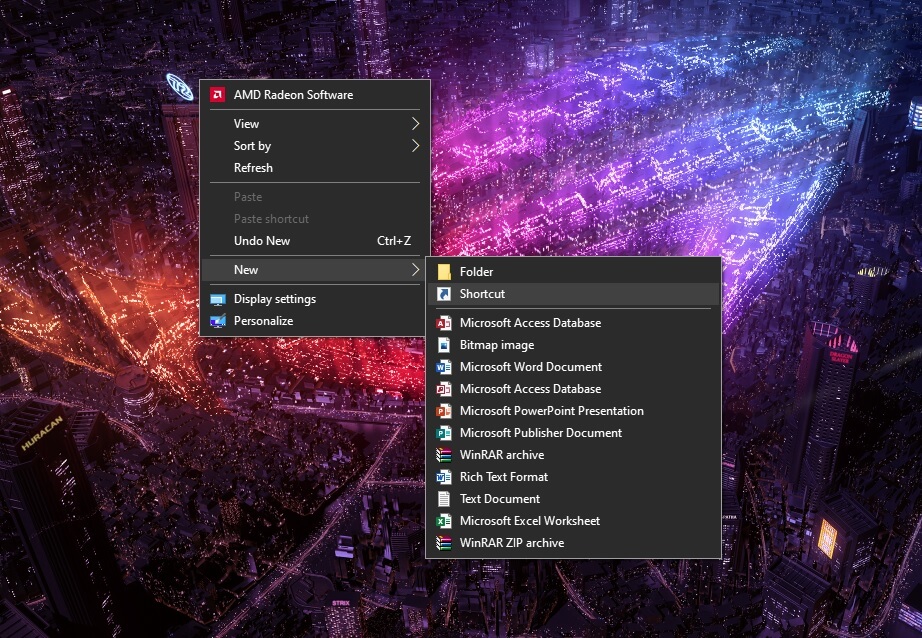Choose the first Microsoft Access Database entry
Screen dimensions: 922x638
(x=573, y=323)
